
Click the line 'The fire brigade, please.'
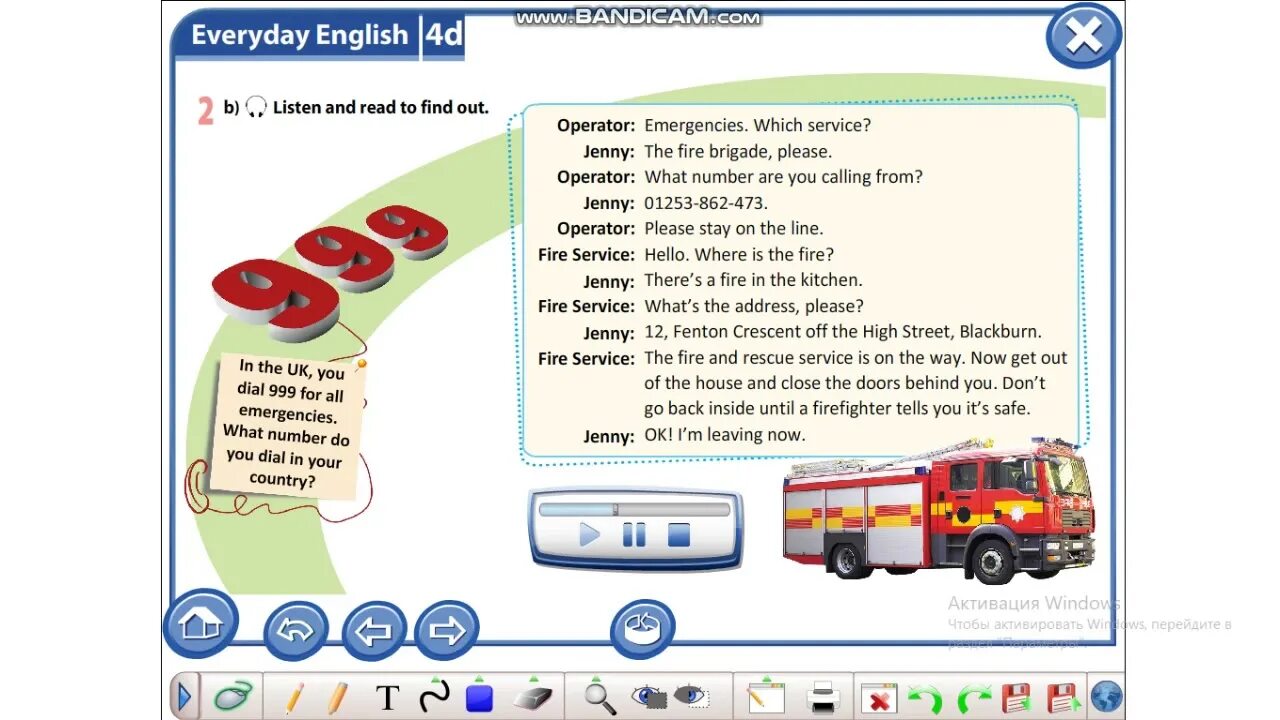pyautogui.click(x=738, y=151)
